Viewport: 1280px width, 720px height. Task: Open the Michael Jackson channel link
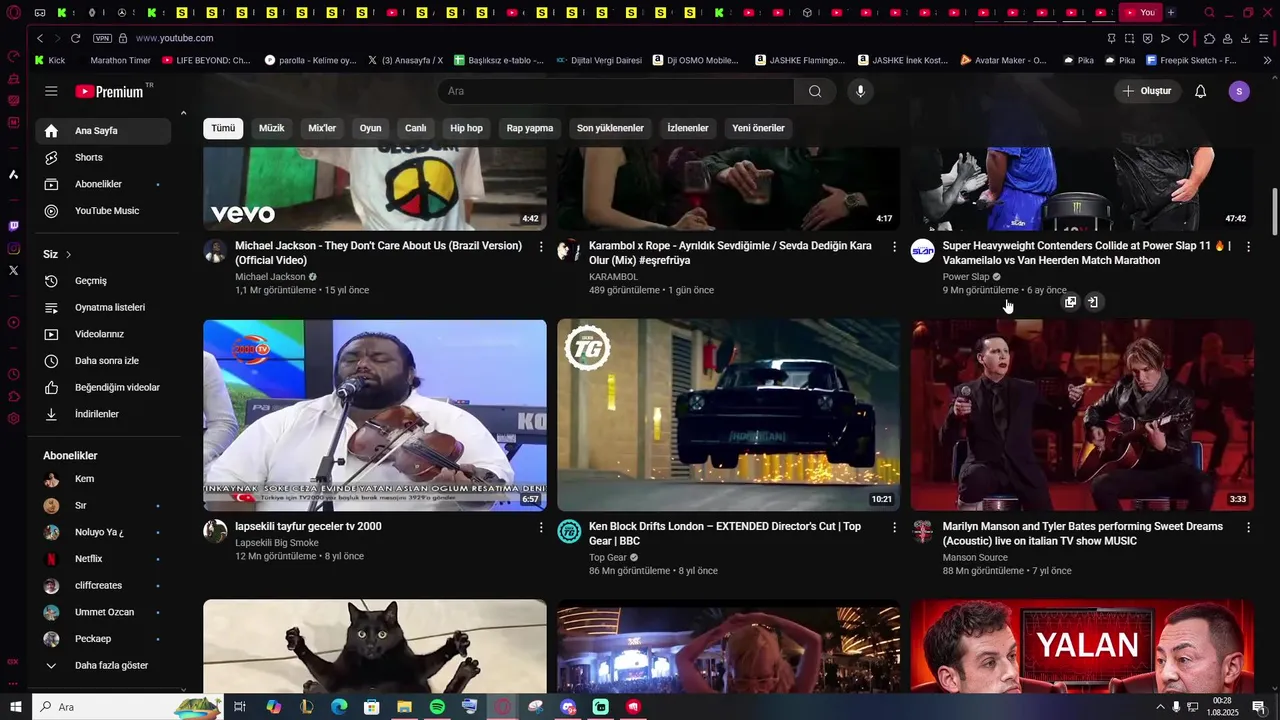point(270,277)
